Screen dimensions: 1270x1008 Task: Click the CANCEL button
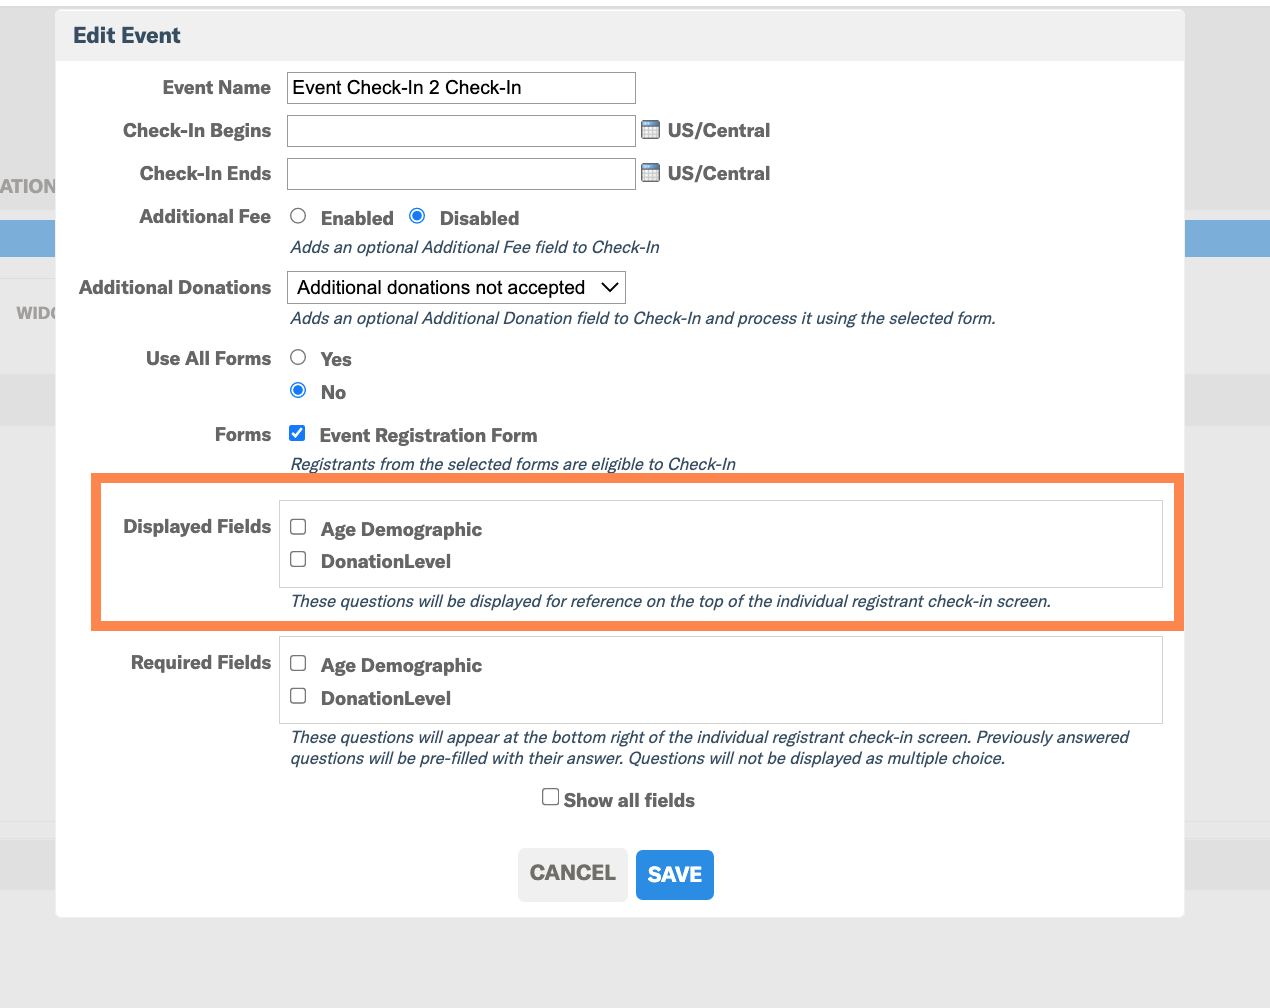pos(573,875)
